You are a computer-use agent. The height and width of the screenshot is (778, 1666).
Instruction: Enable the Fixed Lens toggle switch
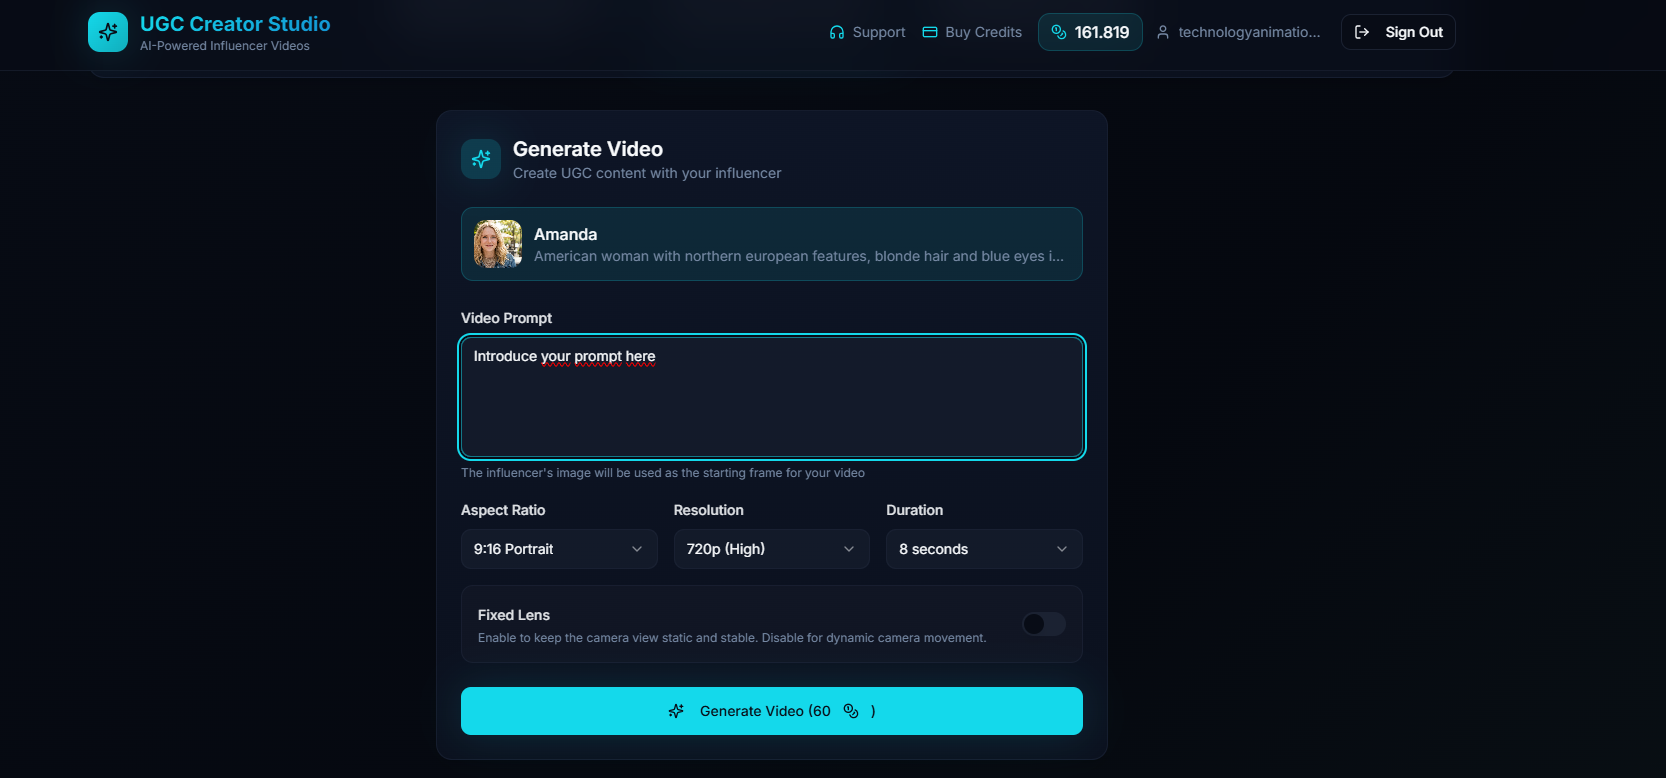pos(1044,624)
